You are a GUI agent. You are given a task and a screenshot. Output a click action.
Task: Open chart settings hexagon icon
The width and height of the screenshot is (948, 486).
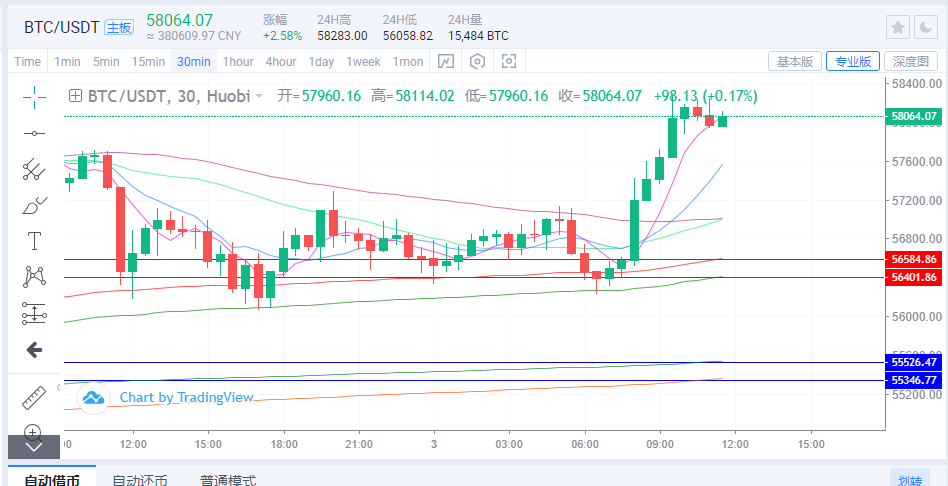click(478, 62)
